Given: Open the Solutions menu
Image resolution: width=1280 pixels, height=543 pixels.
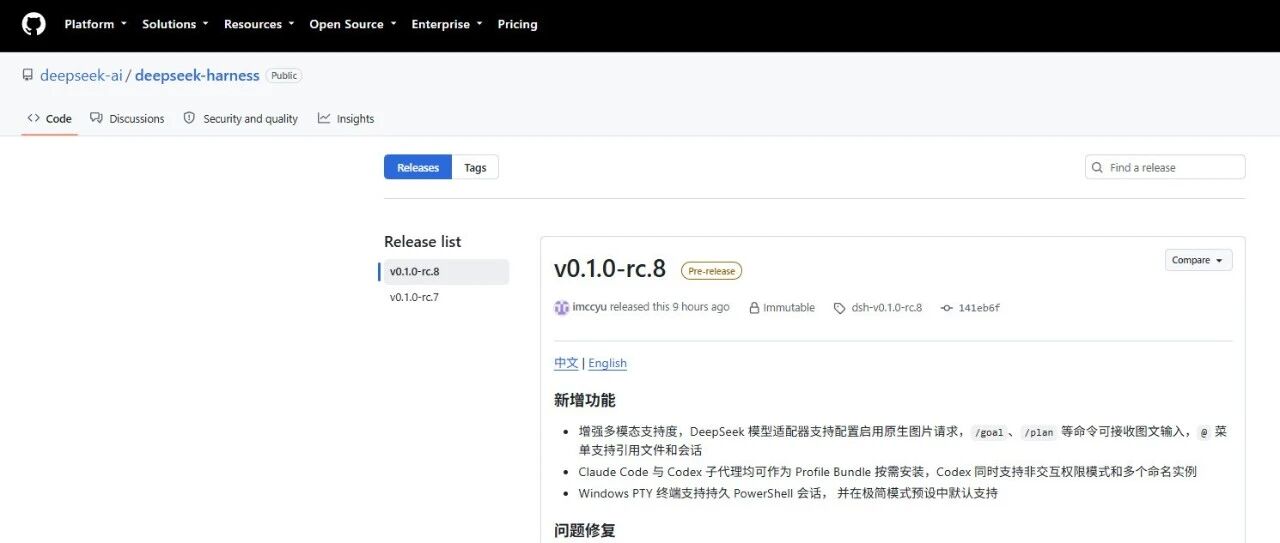Looking at the screenshot, I should click(x=175, y=24).
